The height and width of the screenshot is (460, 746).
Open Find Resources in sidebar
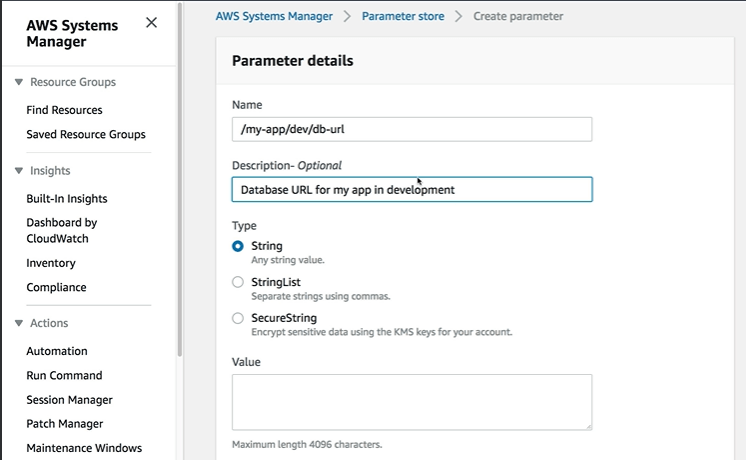coord(64,110)
